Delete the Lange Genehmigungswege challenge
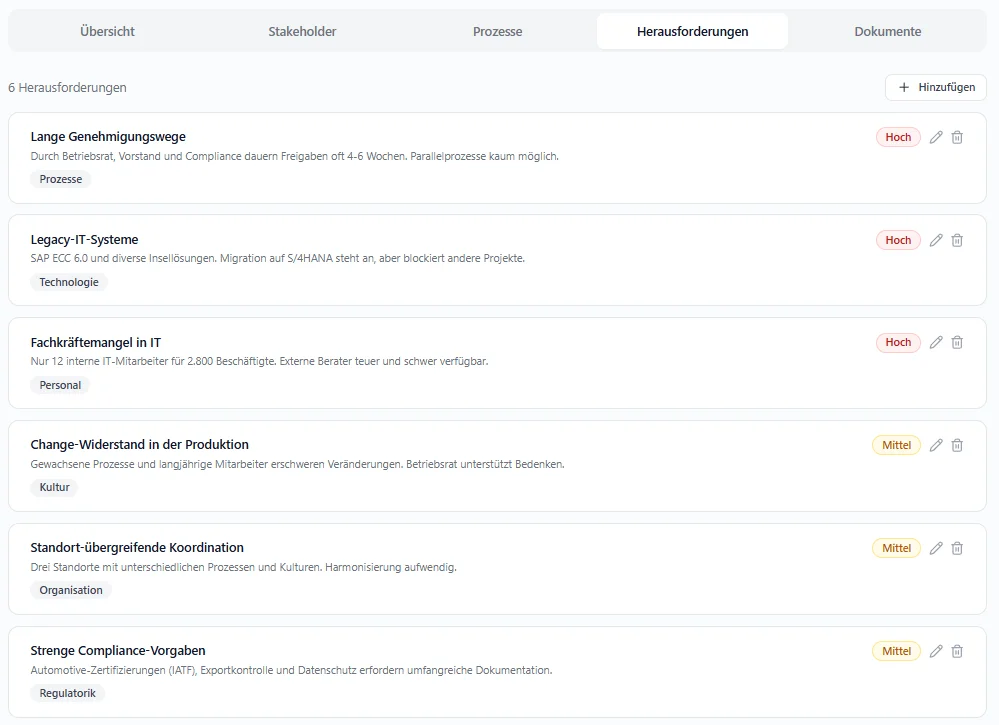Viewport: 999px width, 725px height. 957,137
